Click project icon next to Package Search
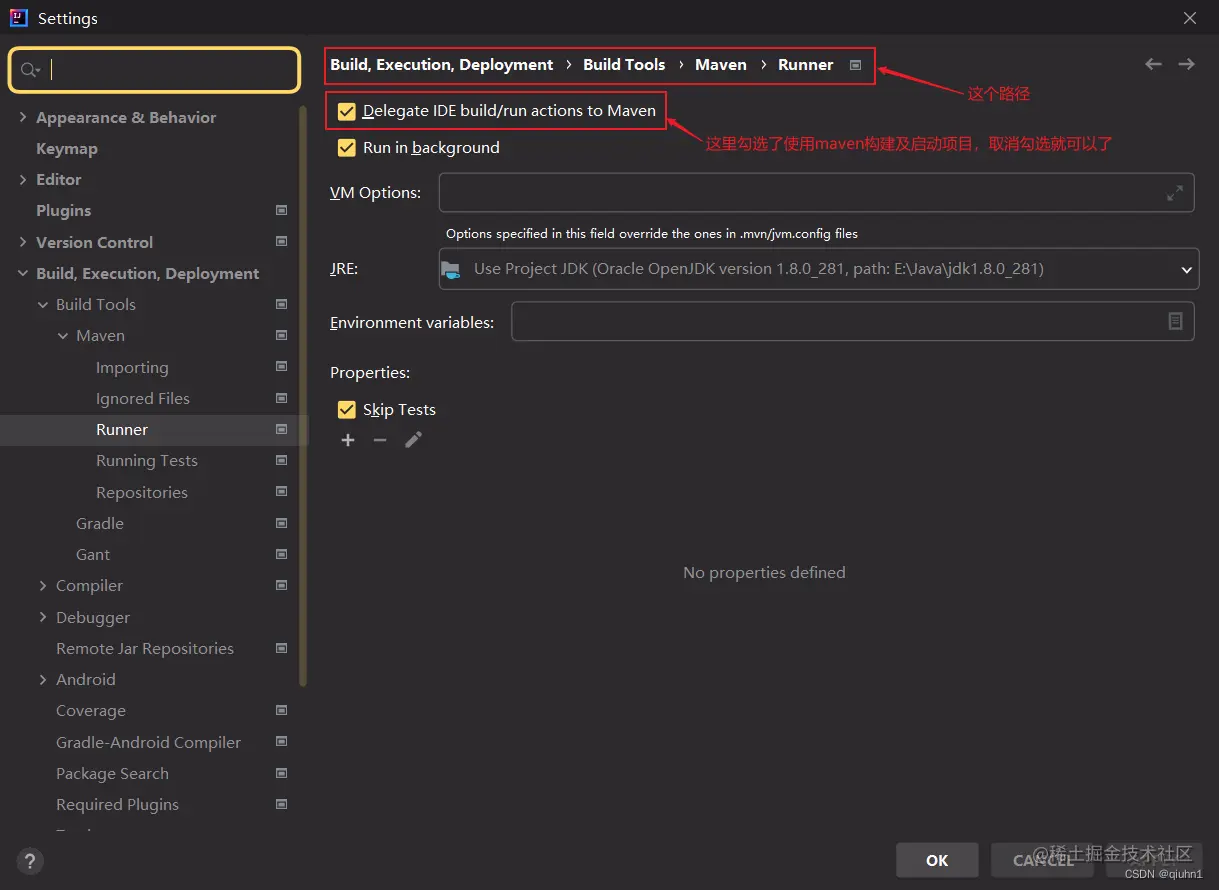This screenshot has height=890, width=1219. (281, 773)
